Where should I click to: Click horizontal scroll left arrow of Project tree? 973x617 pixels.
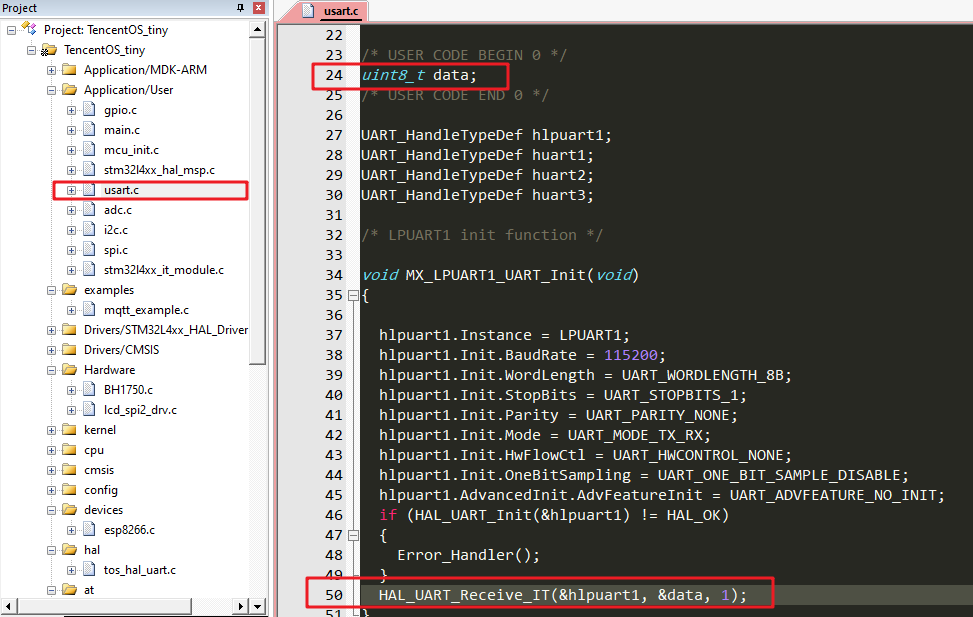[9, 606]
